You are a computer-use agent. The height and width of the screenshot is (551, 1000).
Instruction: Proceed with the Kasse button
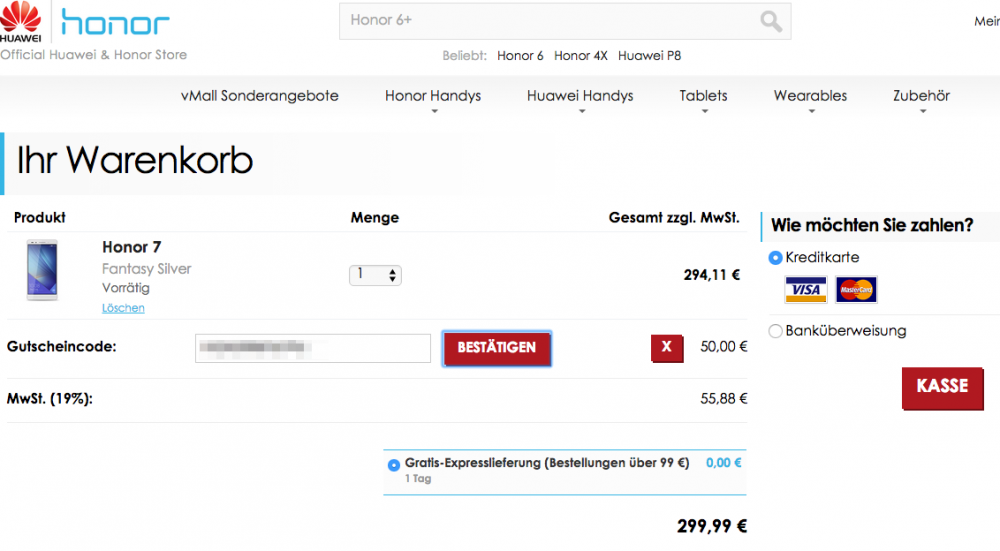pyautogui.click(x=941, y=386)
